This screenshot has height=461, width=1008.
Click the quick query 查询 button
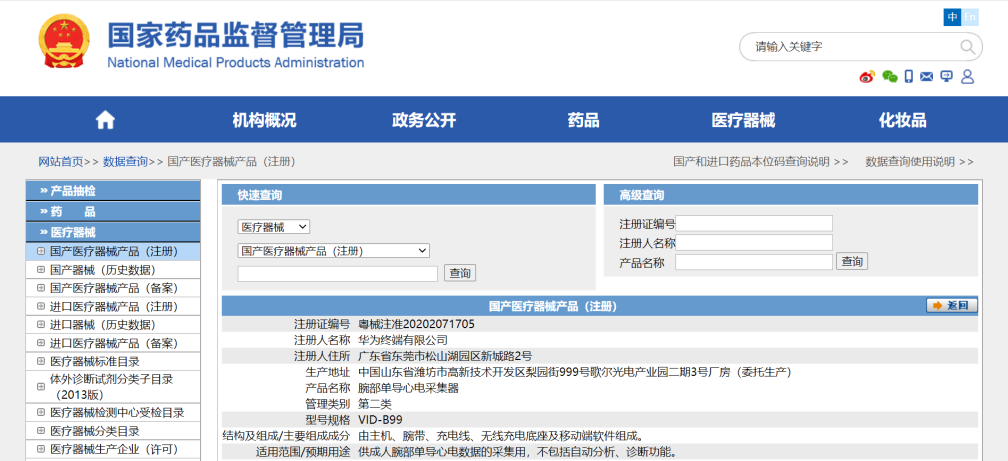pos(460,273)
